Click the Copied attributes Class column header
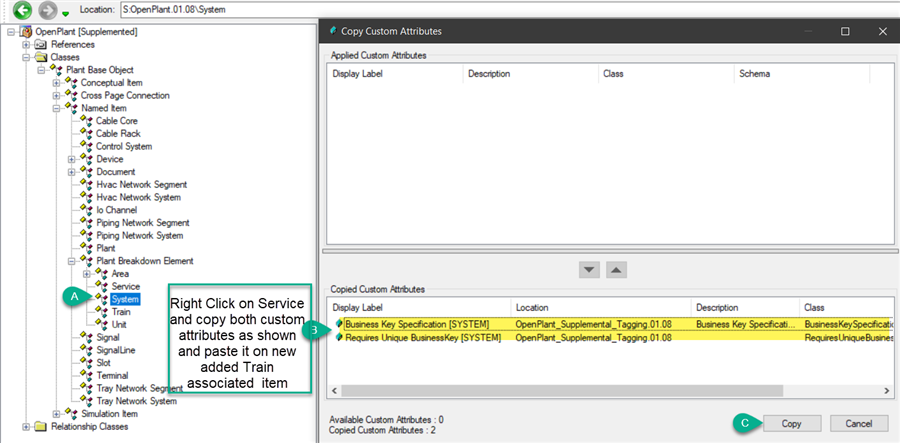This screenshot has width=900, height=443. tap(847, 308)
